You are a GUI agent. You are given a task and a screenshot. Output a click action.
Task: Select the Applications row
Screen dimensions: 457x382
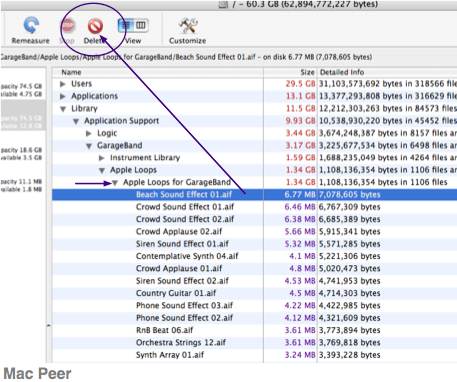tap(254, 96)
